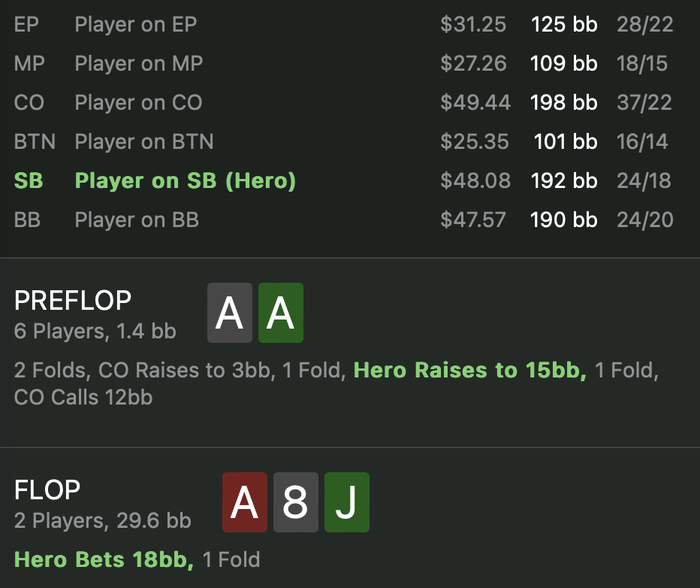700x588 pixels.
Task: Select the green Jack flop card
Action: tap(346, 502)
